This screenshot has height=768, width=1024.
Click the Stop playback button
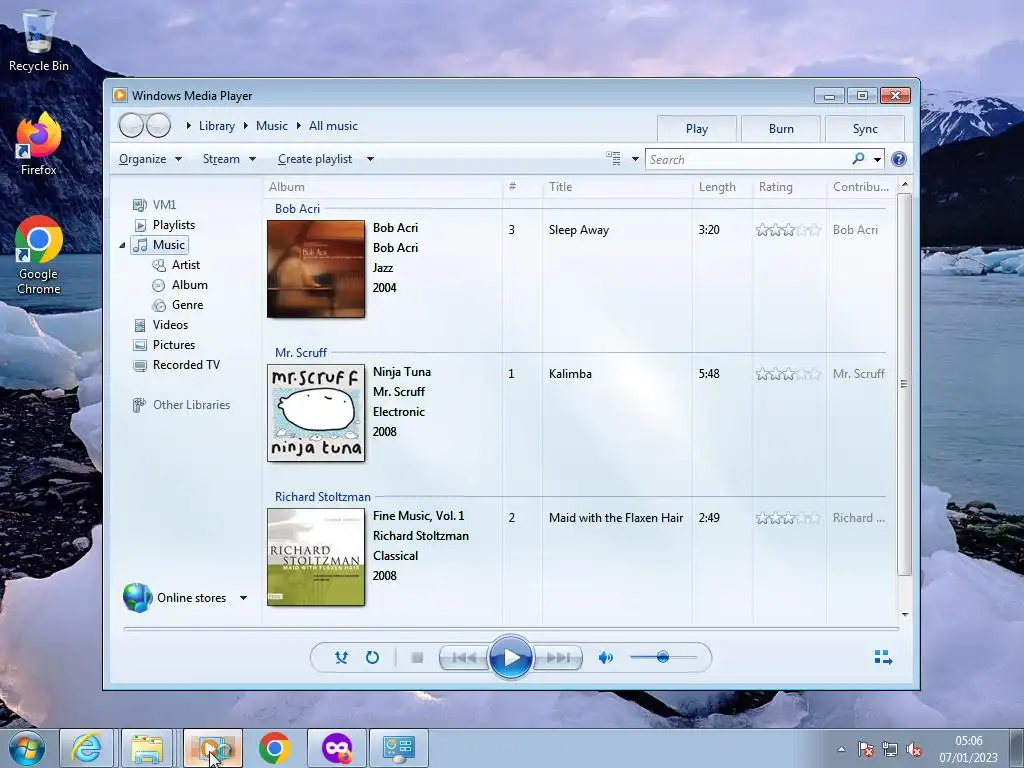417,658
